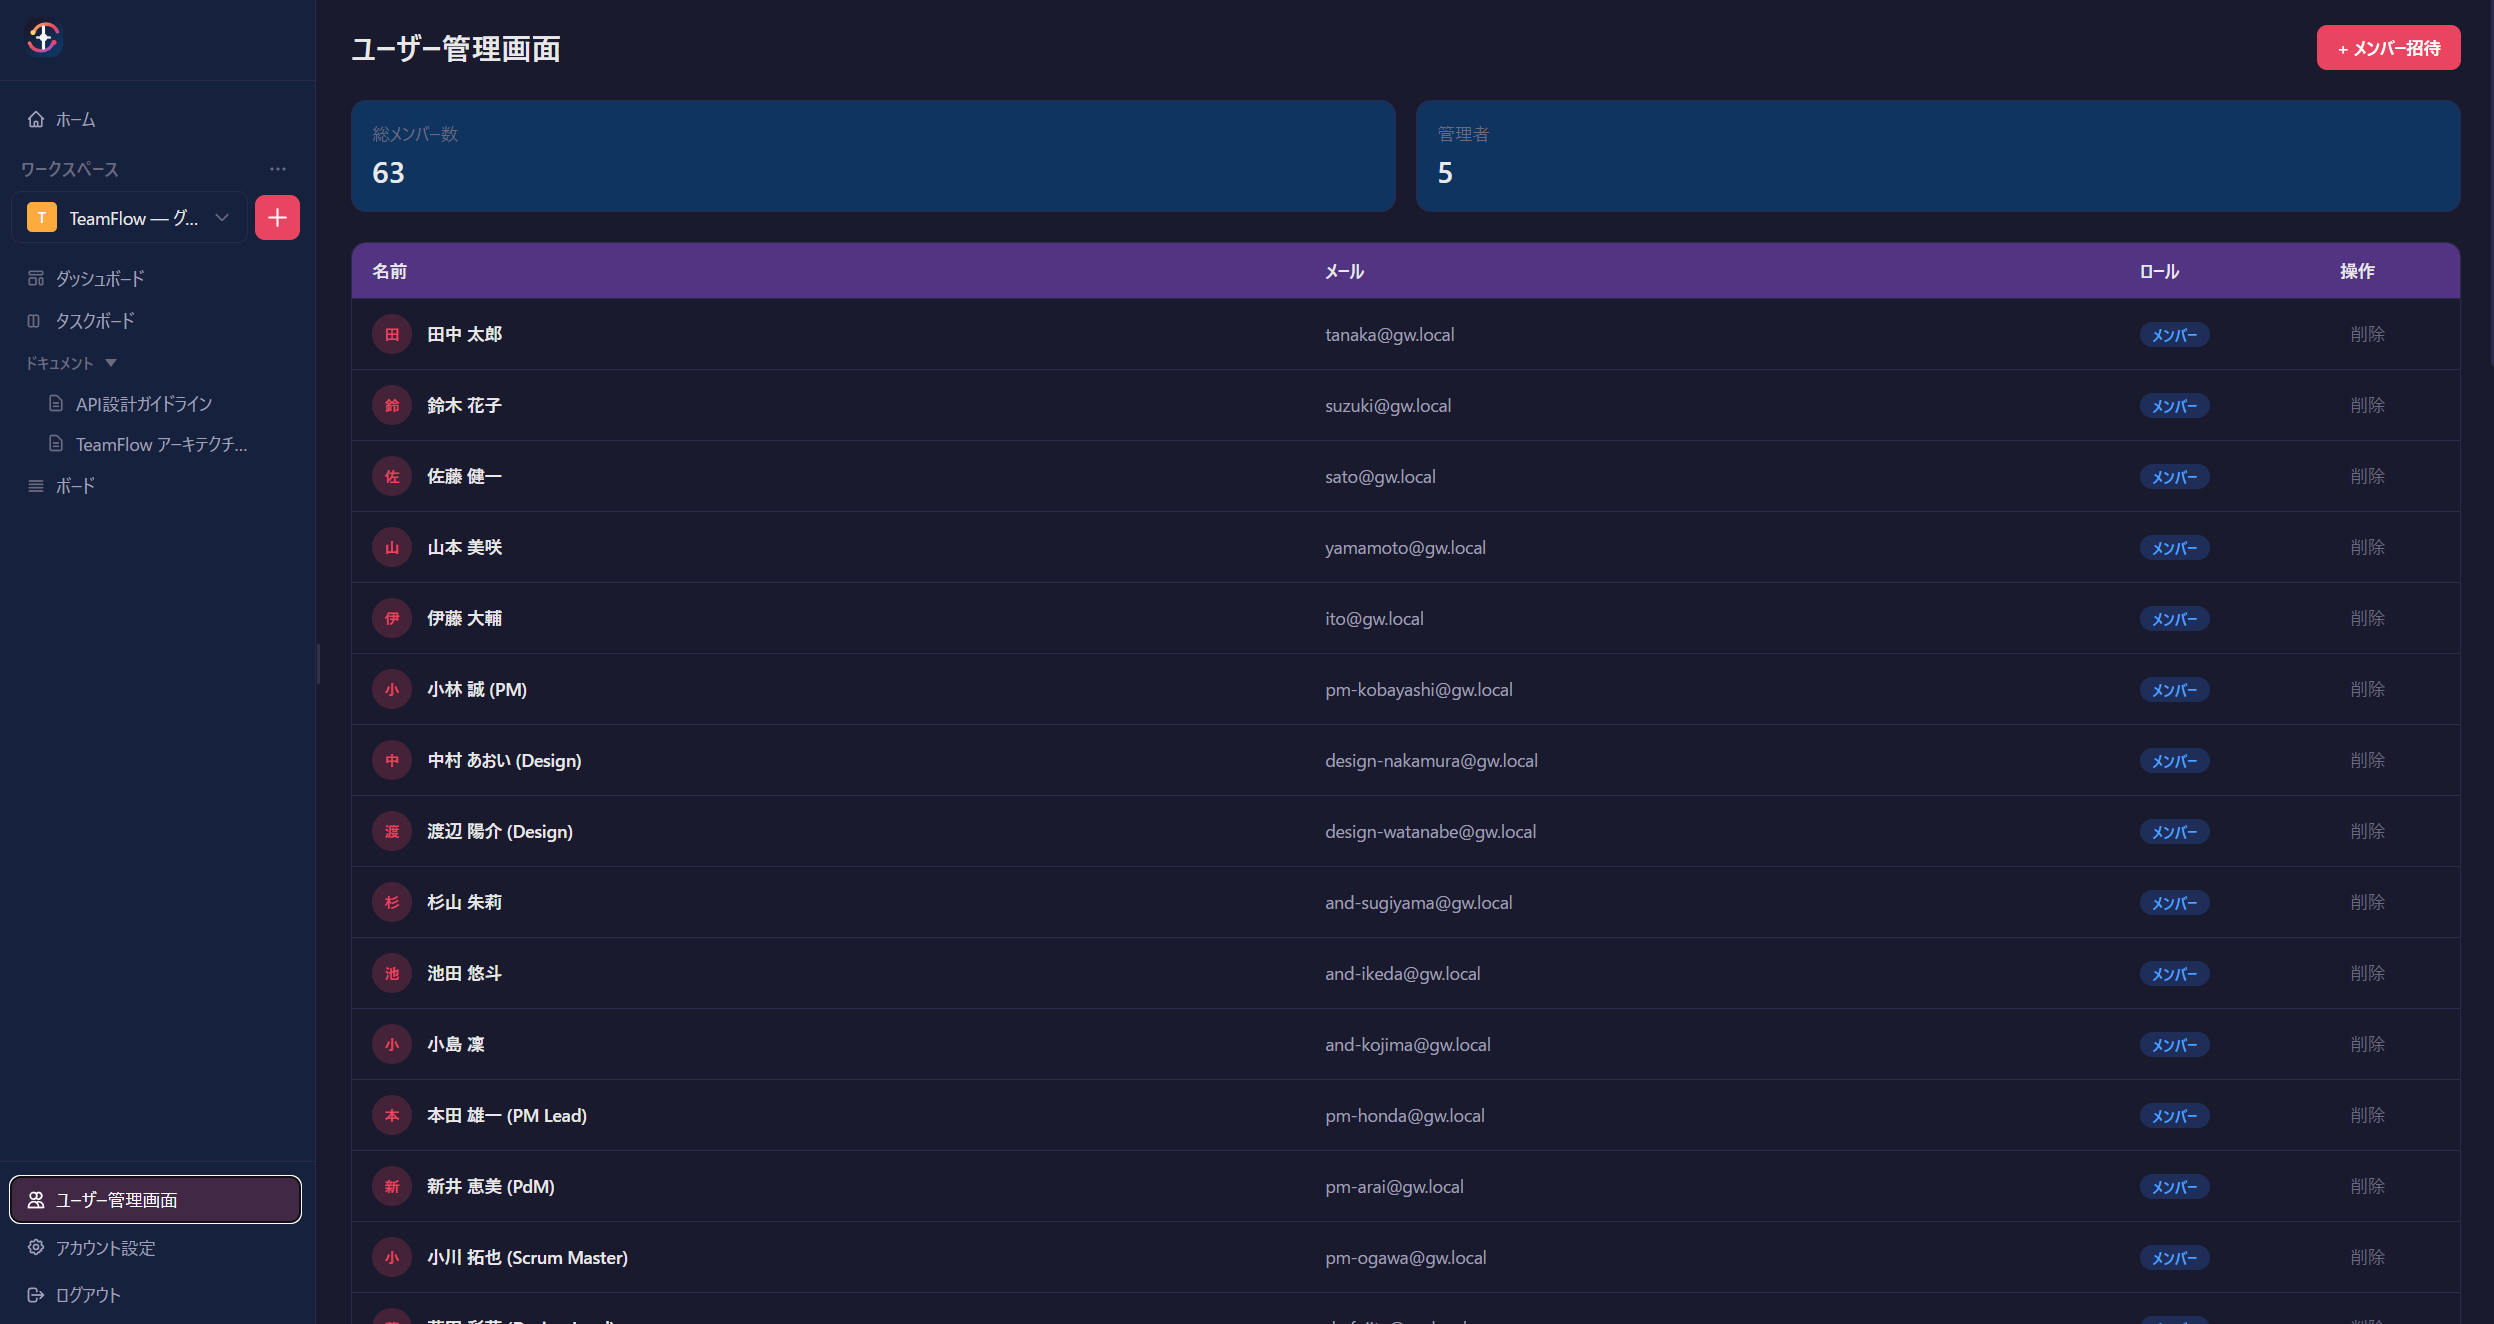Viewport: 2494px width, 1324px height.
Task: Click the ログアウト exit icon
Action: [x=36, y=1295]
